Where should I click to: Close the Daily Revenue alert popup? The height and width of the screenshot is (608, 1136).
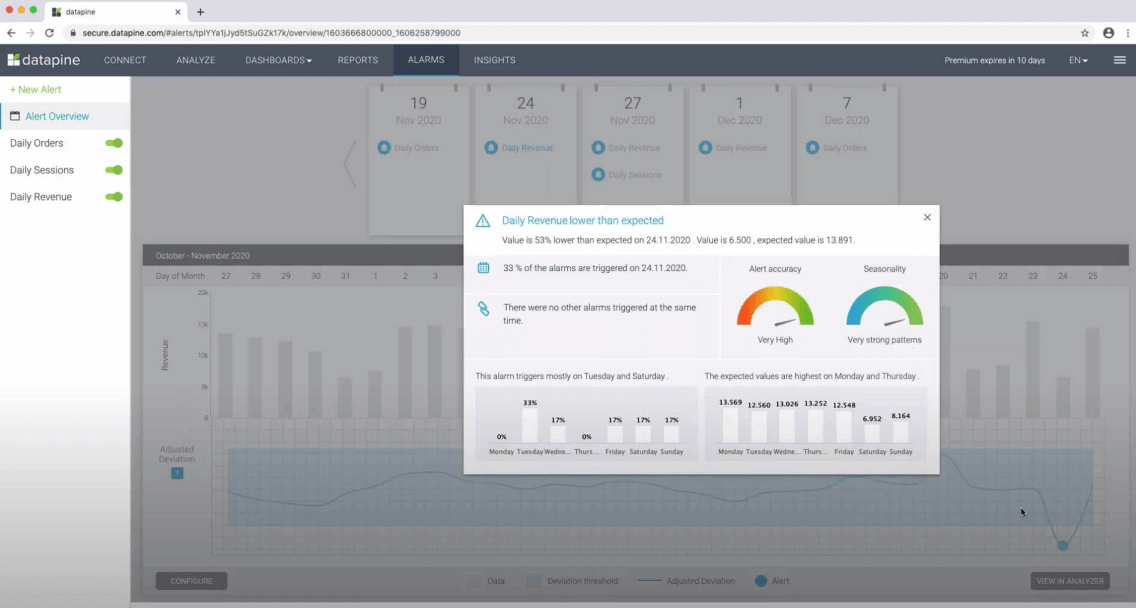click(x=927, y=217)
